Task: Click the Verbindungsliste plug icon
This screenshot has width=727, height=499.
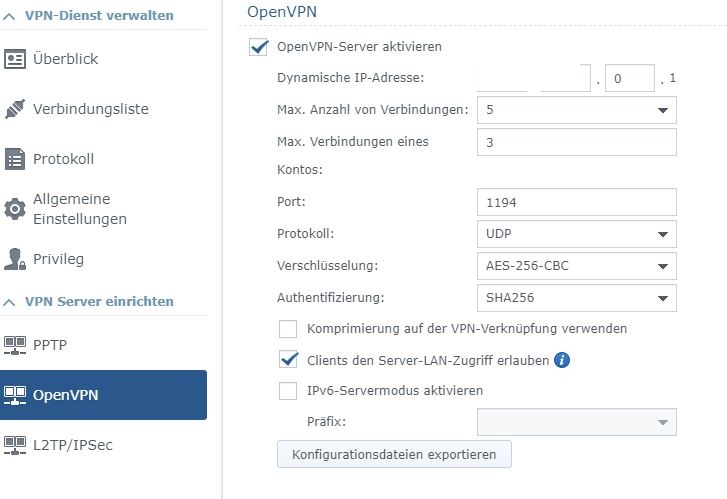Action: (x=15, y=109)
